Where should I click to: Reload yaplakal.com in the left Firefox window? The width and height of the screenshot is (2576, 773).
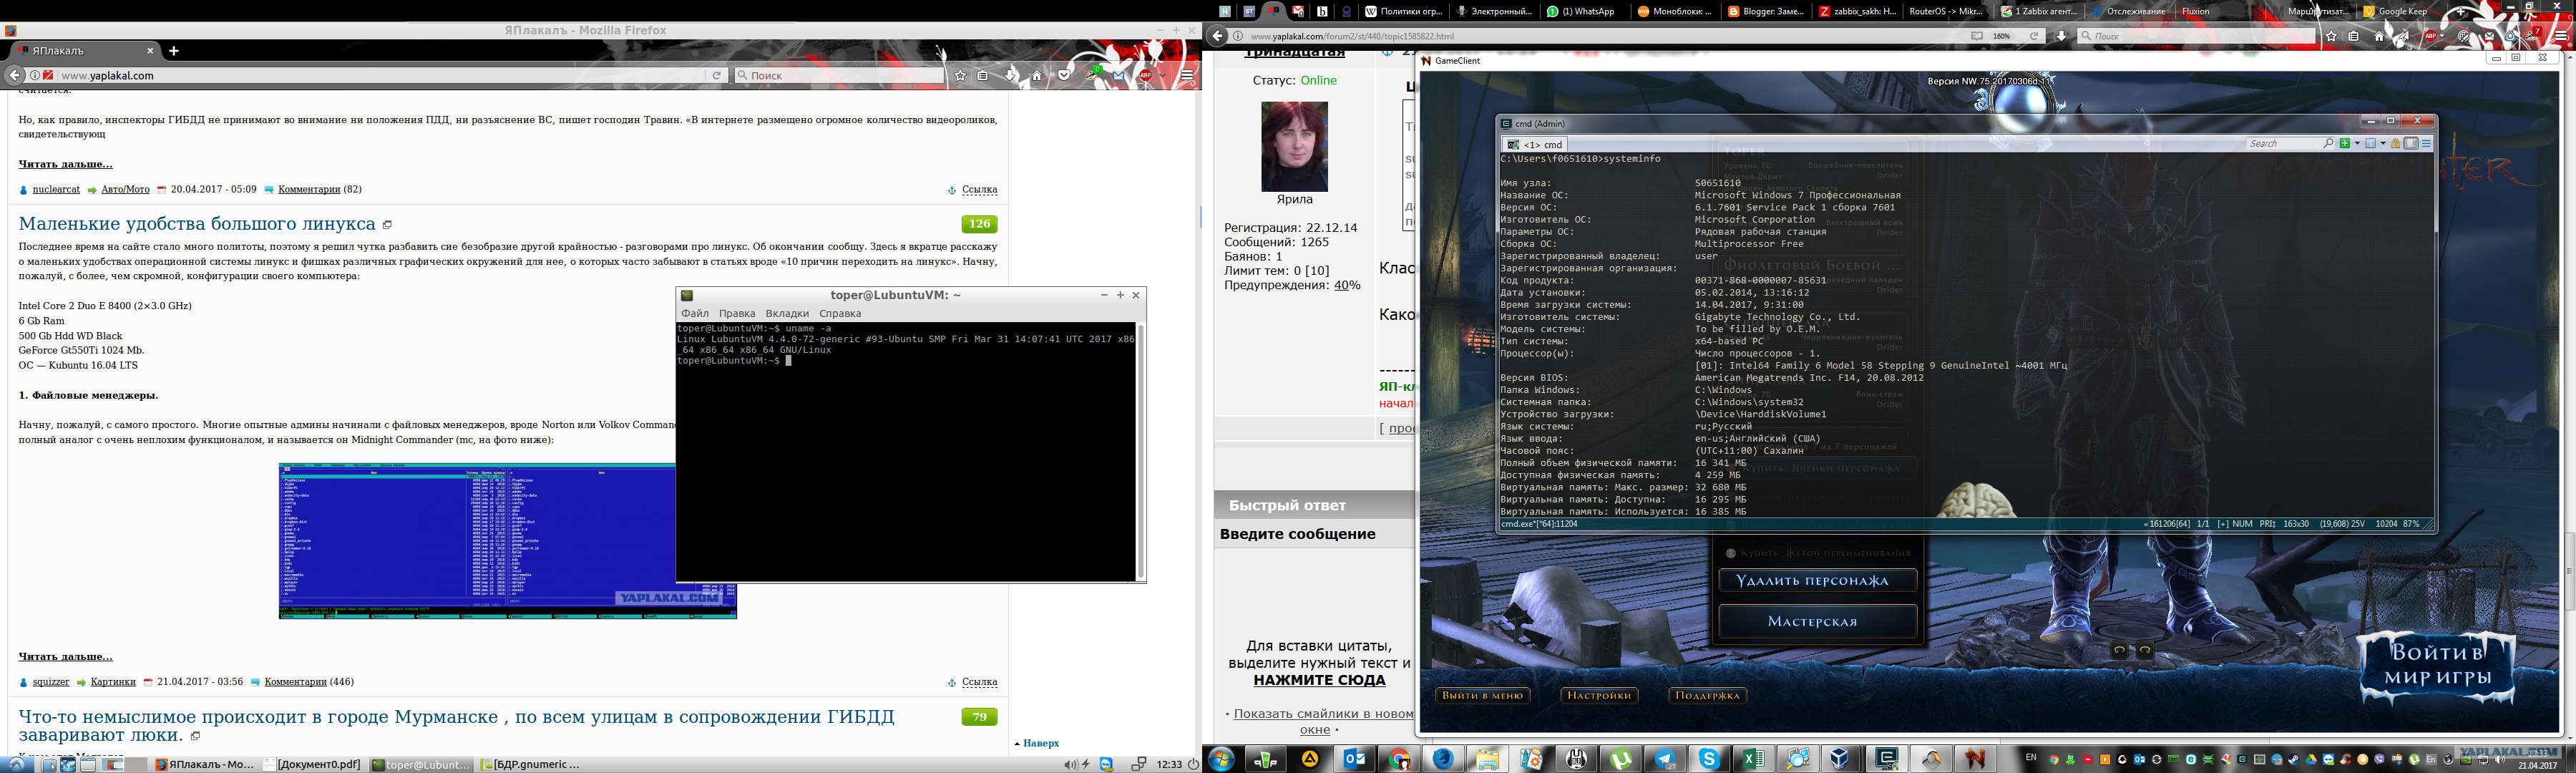716,75
